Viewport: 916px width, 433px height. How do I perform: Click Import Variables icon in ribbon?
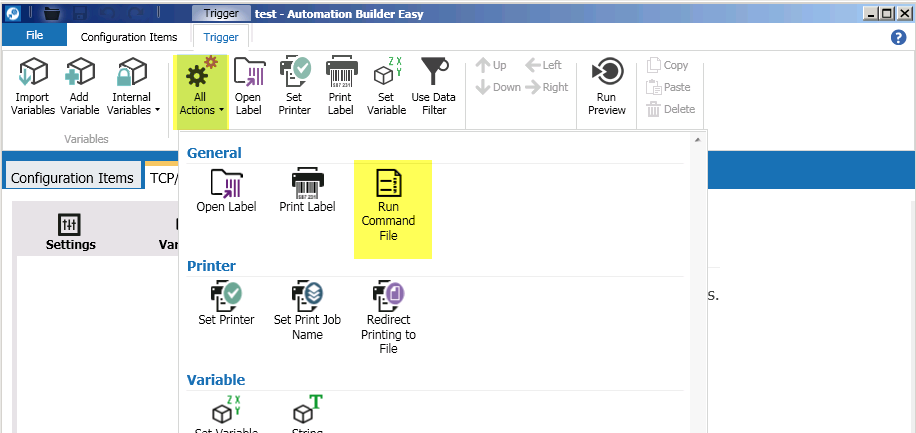tap(33, 87)
